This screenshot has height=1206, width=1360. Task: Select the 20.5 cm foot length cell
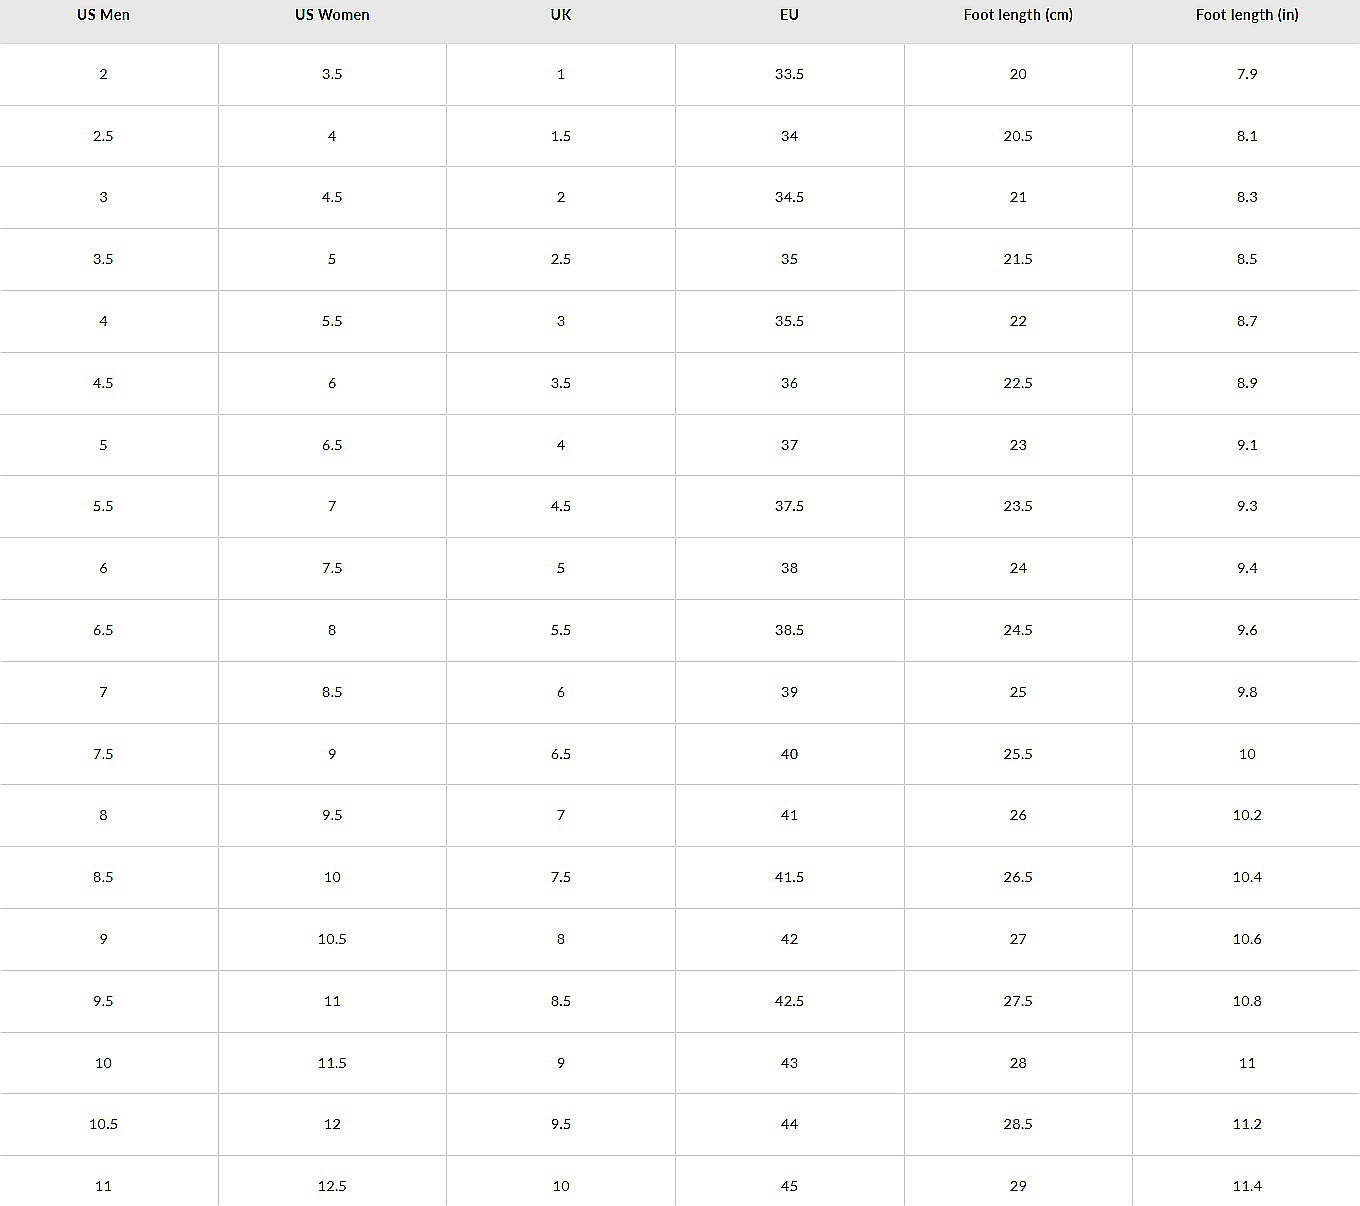(1018, 136)
